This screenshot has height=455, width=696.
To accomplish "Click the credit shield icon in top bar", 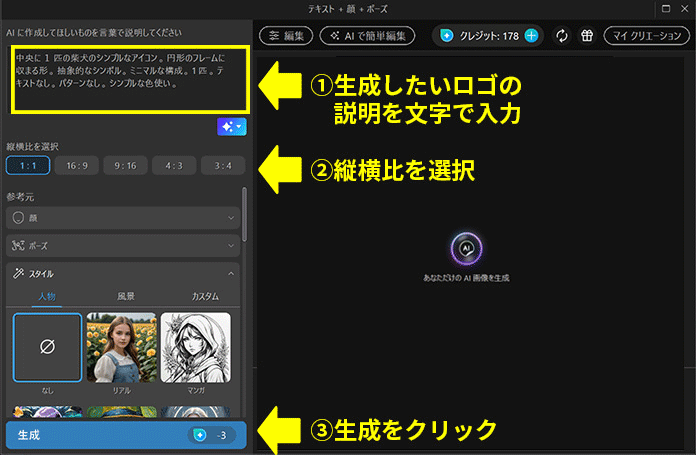I will click(x=447, y=36).
